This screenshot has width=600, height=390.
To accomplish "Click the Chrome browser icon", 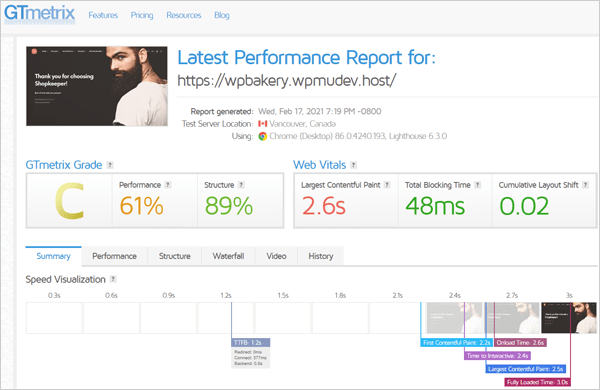I will point(262,136).
